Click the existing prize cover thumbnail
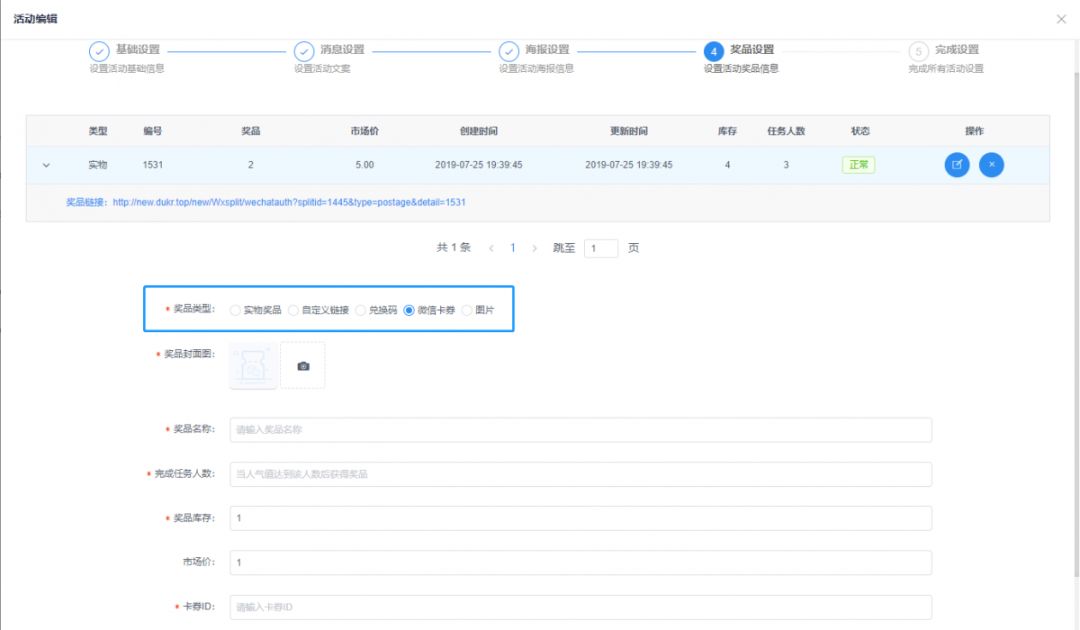 (x=253, y=366)
